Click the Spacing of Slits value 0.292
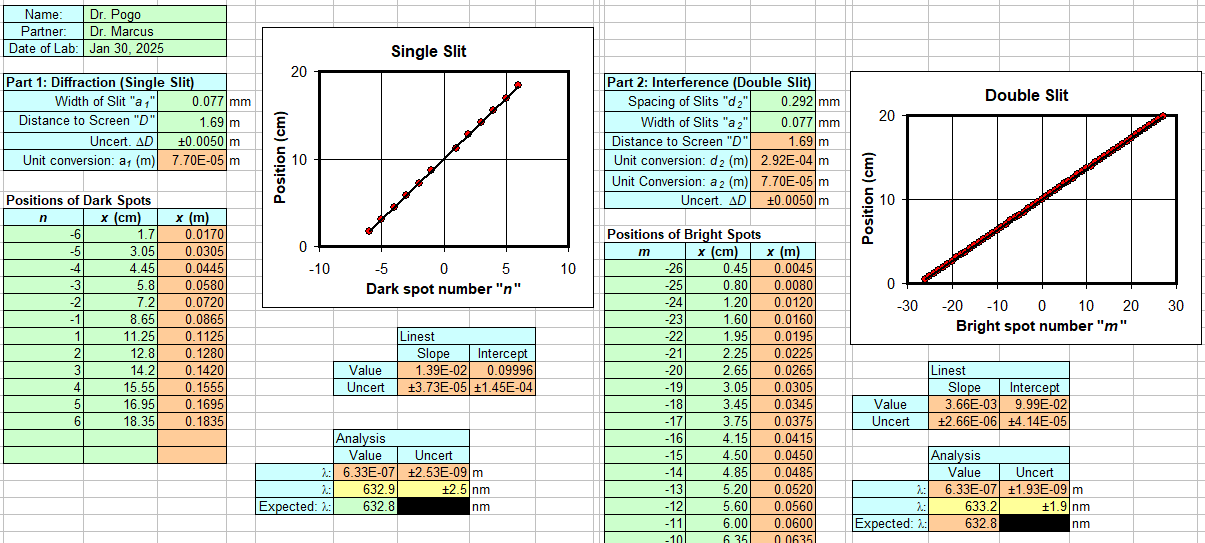Image resolution: width=1205 pixels, height=543 pixels. [x=783, y=101]
